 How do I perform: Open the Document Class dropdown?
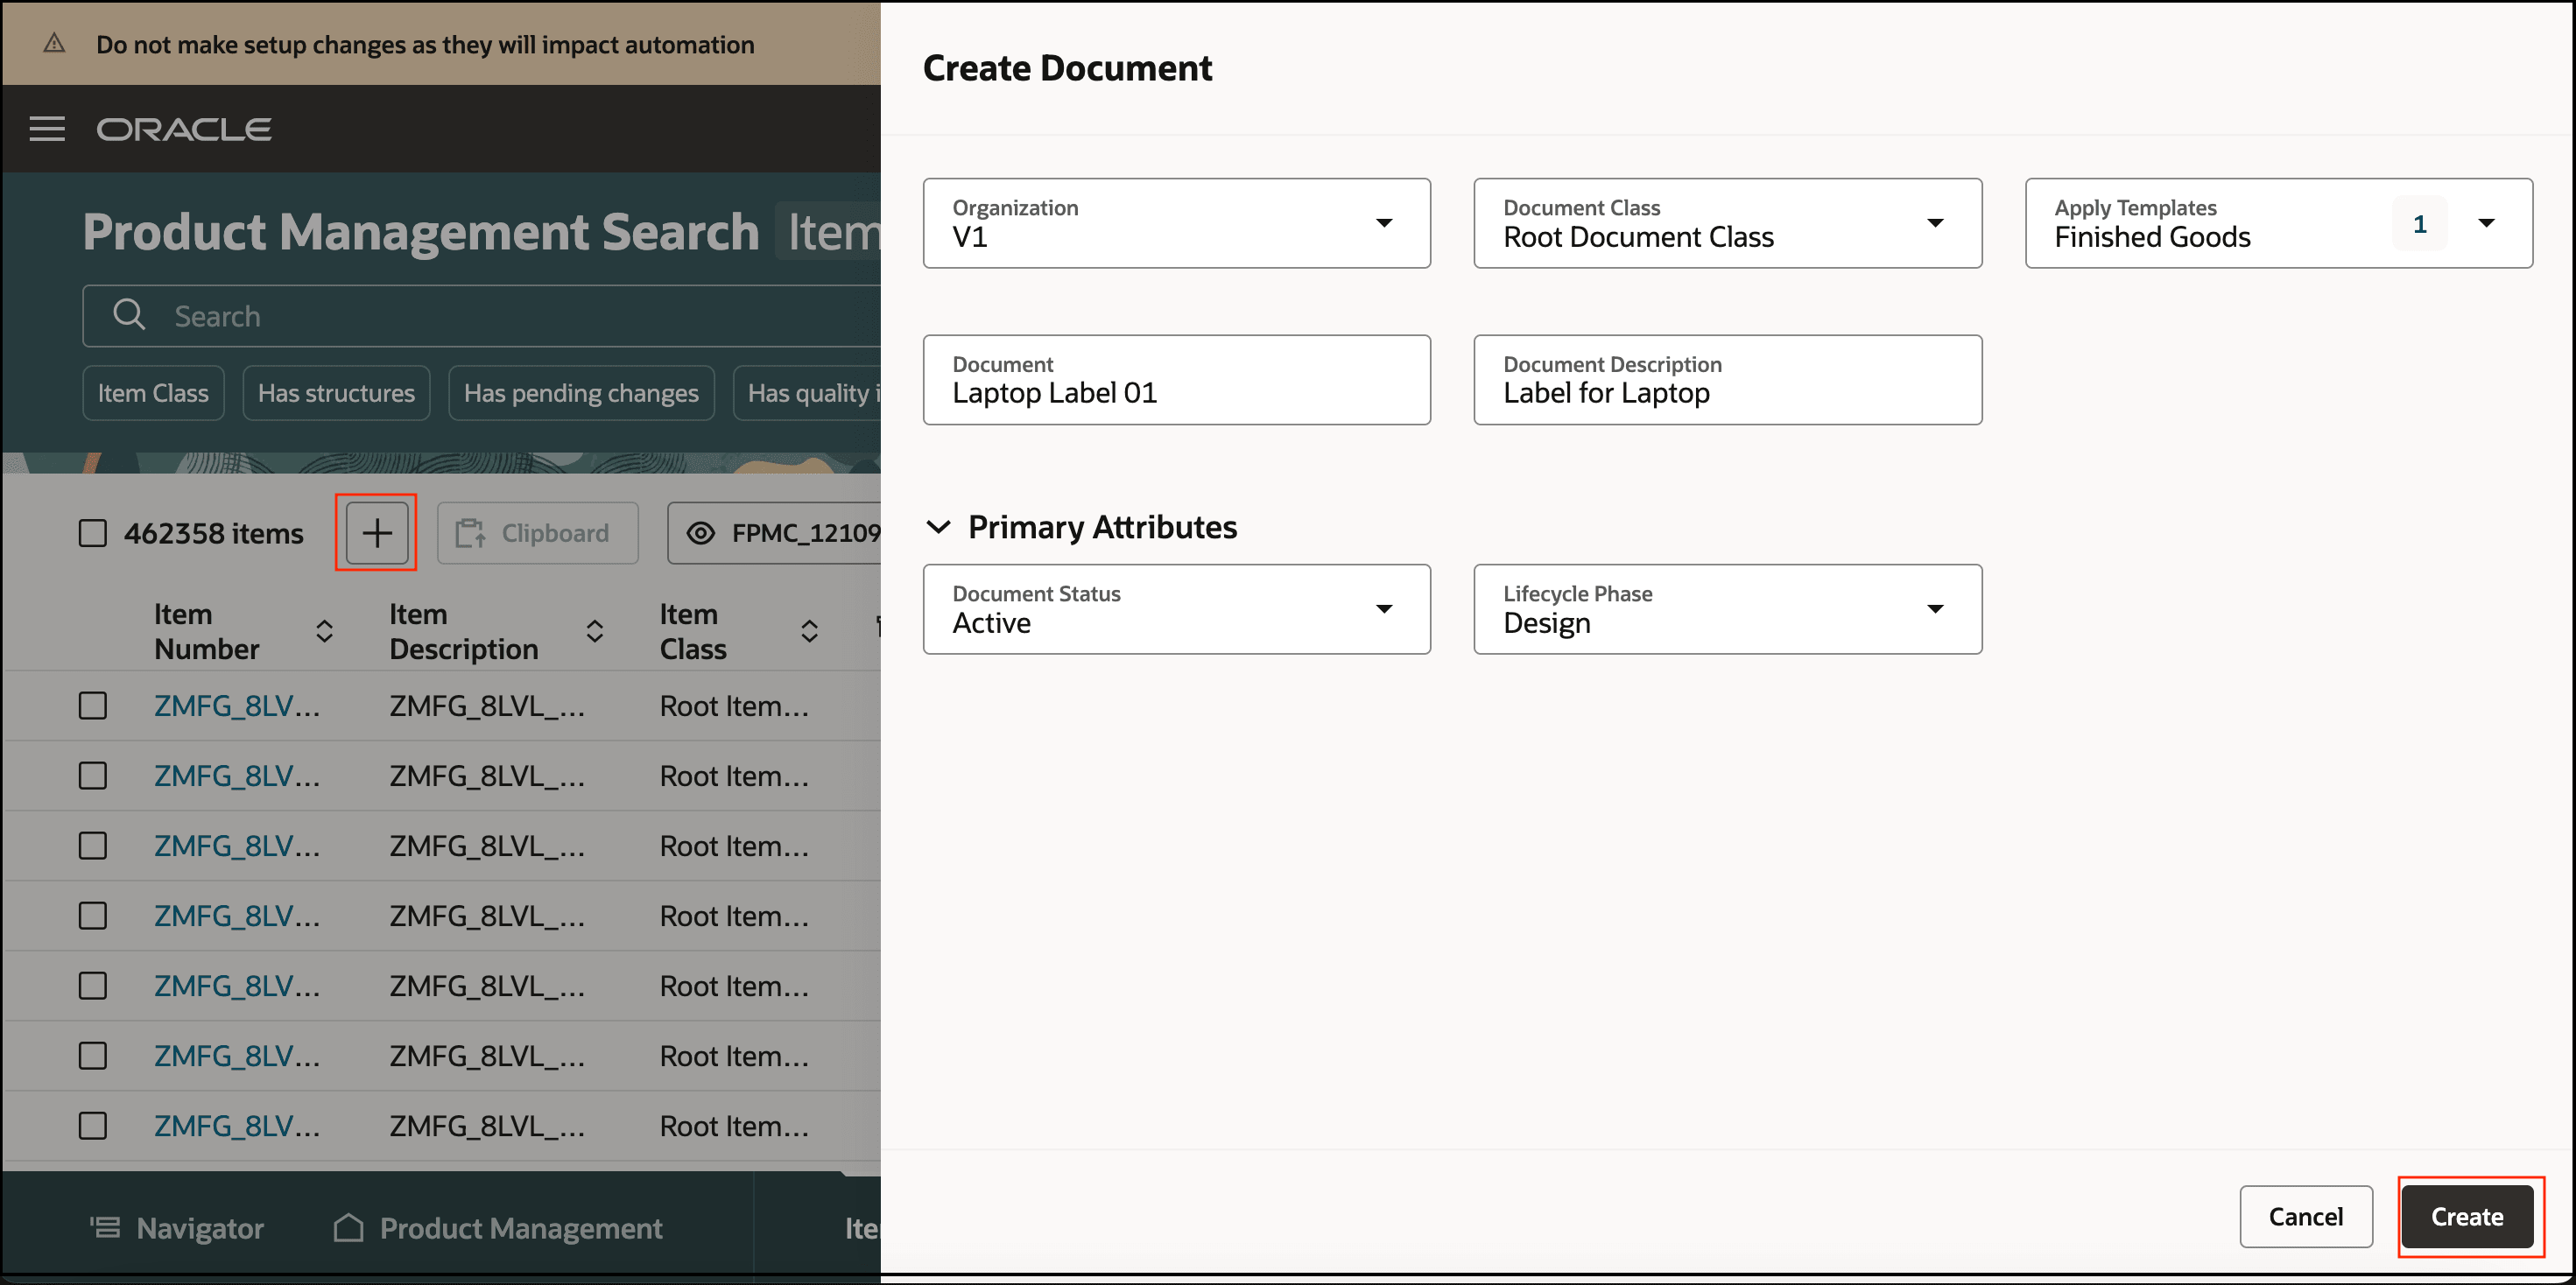[1934, 223]
